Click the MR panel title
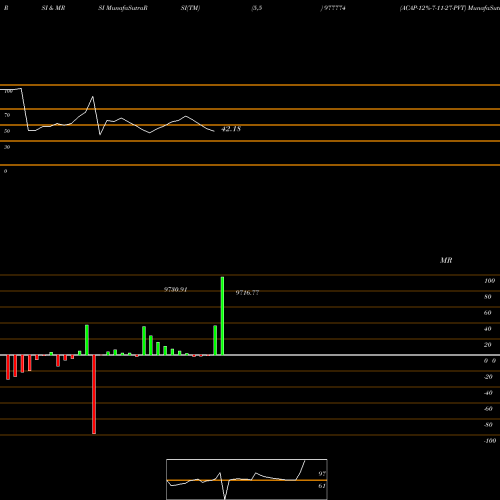The image size is (500, 500). coord(446,260)
